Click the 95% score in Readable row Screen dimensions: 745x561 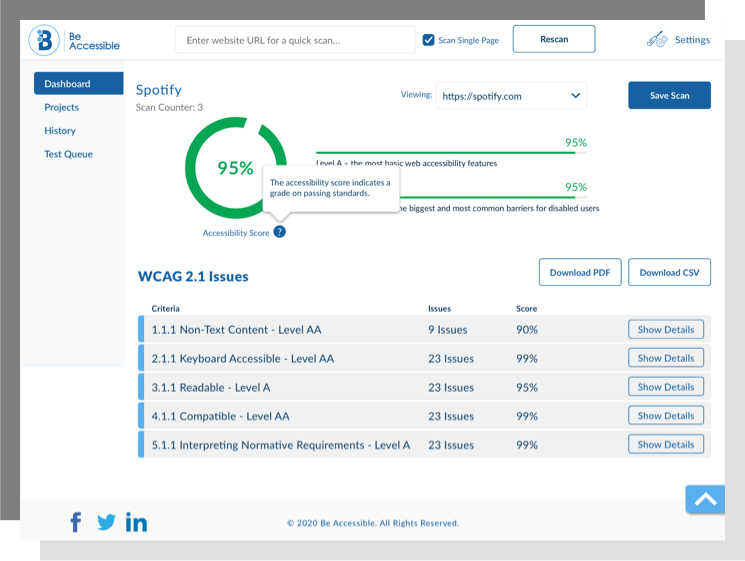point(527,388)
